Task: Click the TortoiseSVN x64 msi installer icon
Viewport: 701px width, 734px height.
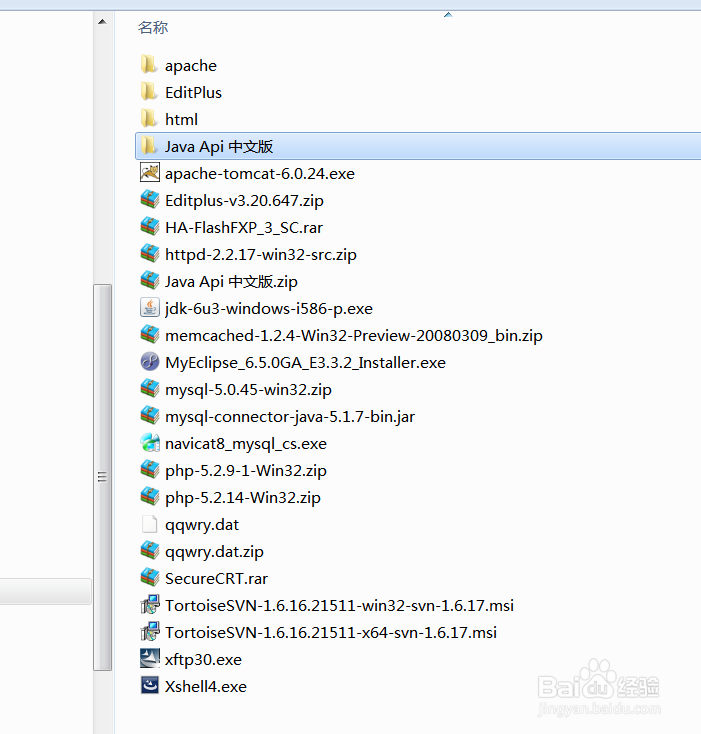Action: [x=150, y=632]
